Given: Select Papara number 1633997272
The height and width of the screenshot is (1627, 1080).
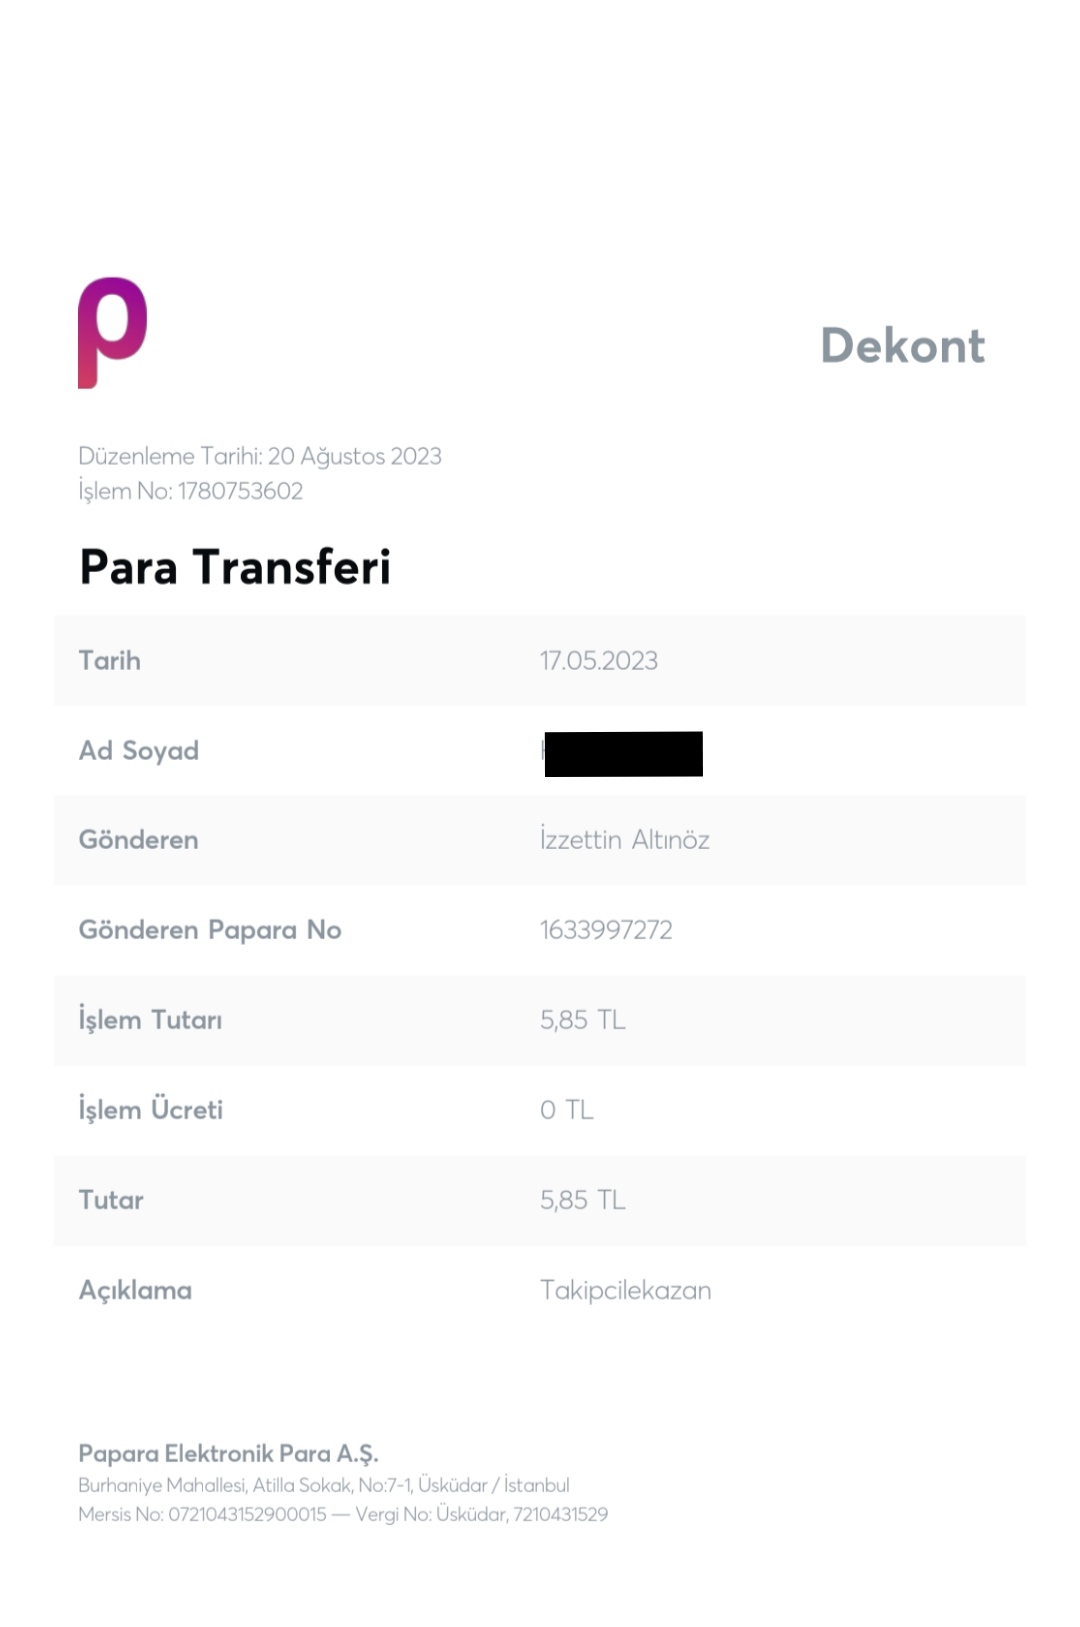Looking at the screenshot, I should coord(606,930).
